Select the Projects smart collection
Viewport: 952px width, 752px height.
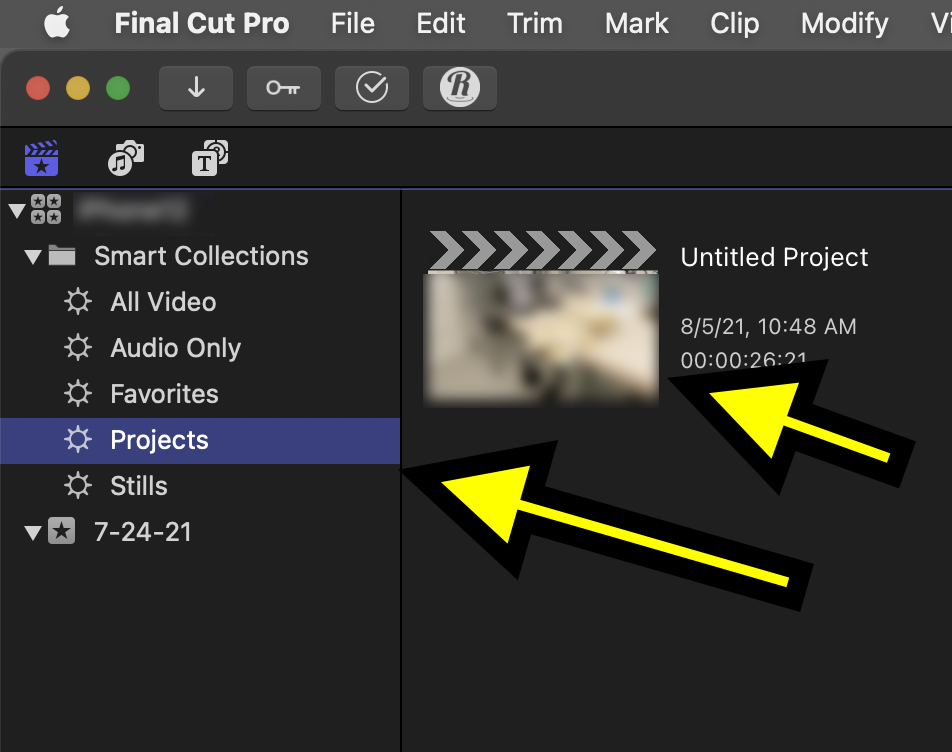(200, 441)
